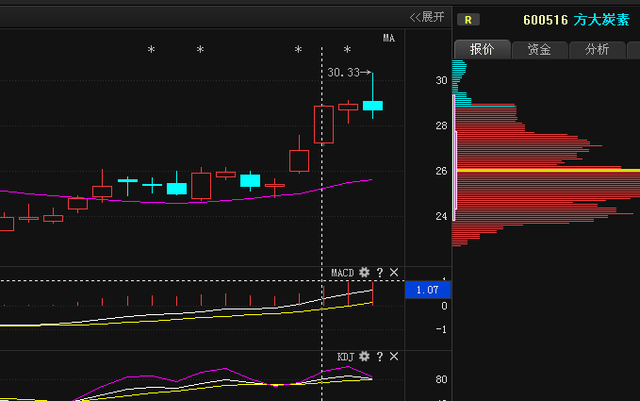This screenshot has height=401, width=640.
Task: Open KDJ indicator help question mark
Action: coord(380,356)
